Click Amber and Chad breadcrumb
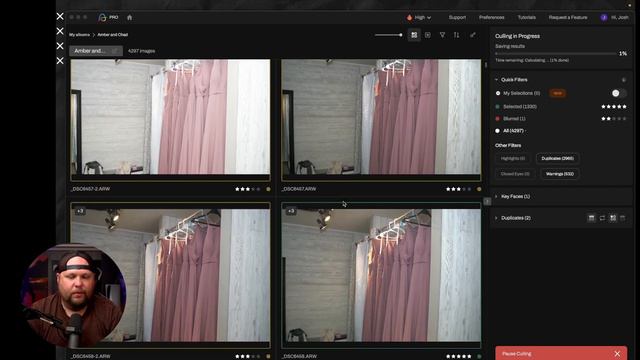 click(x=113, y=35)
